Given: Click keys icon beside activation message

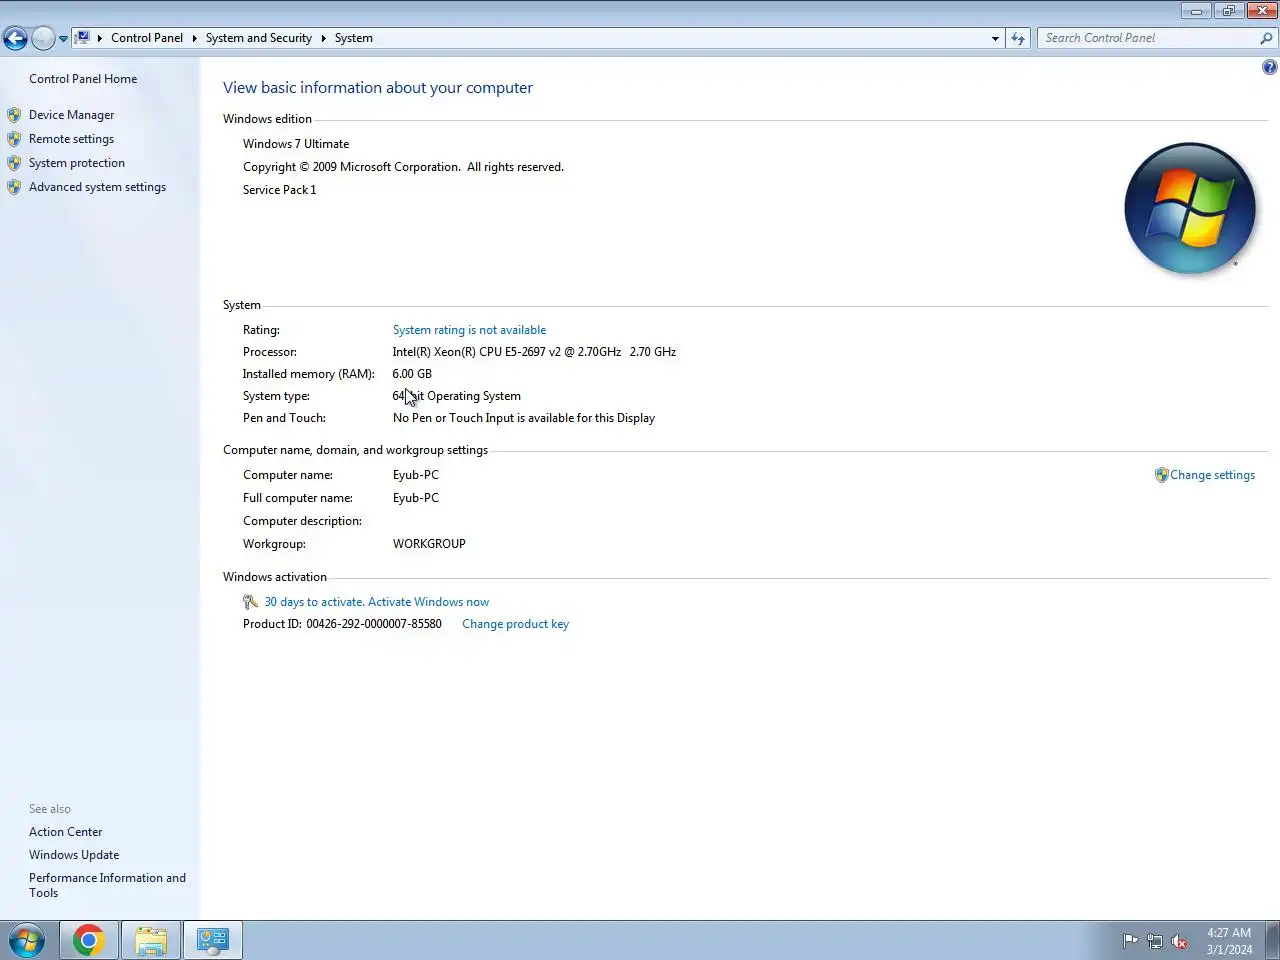Looking at the screenshot, I should (251, 602).
